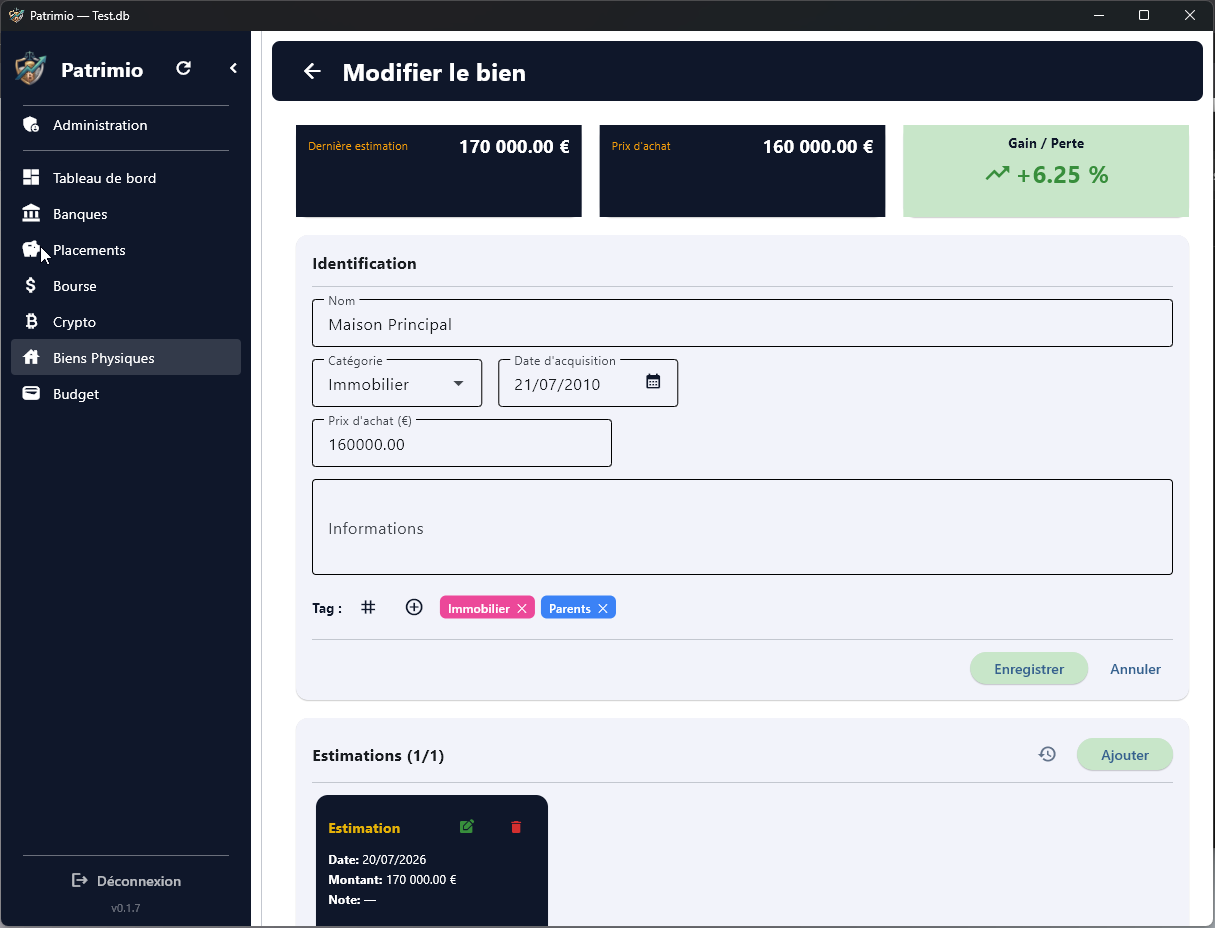Log out via Déconnexion

pos(126,881)
